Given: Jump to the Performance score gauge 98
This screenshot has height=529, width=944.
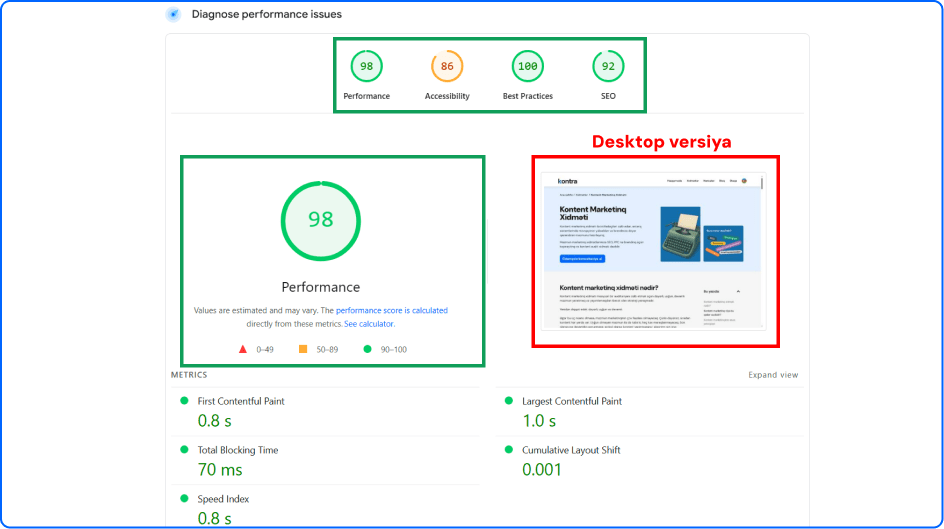Looking at the screenshot, I should point(366,66).
